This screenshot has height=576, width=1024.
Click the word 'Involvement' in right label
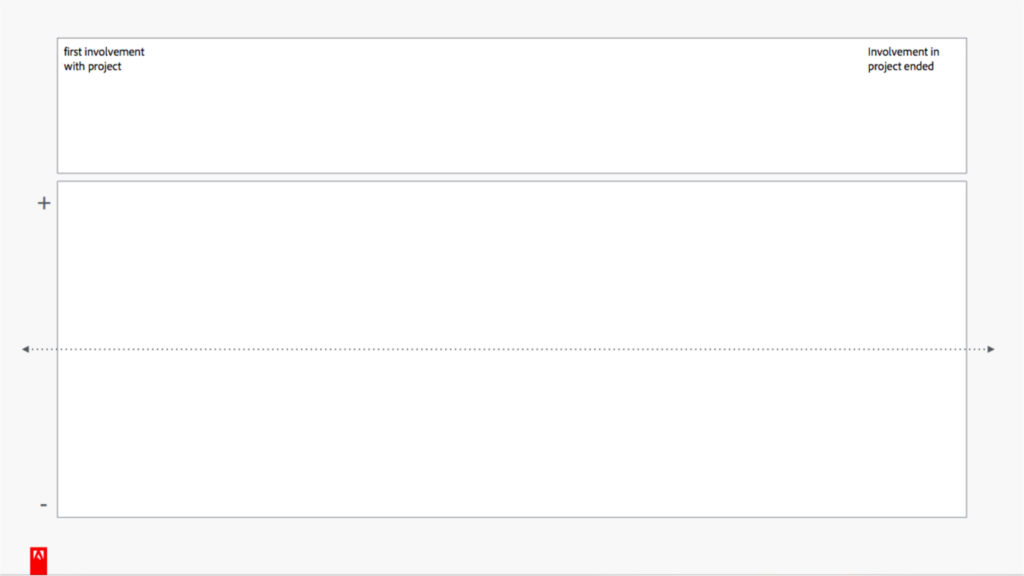click(x=897, y=52)
